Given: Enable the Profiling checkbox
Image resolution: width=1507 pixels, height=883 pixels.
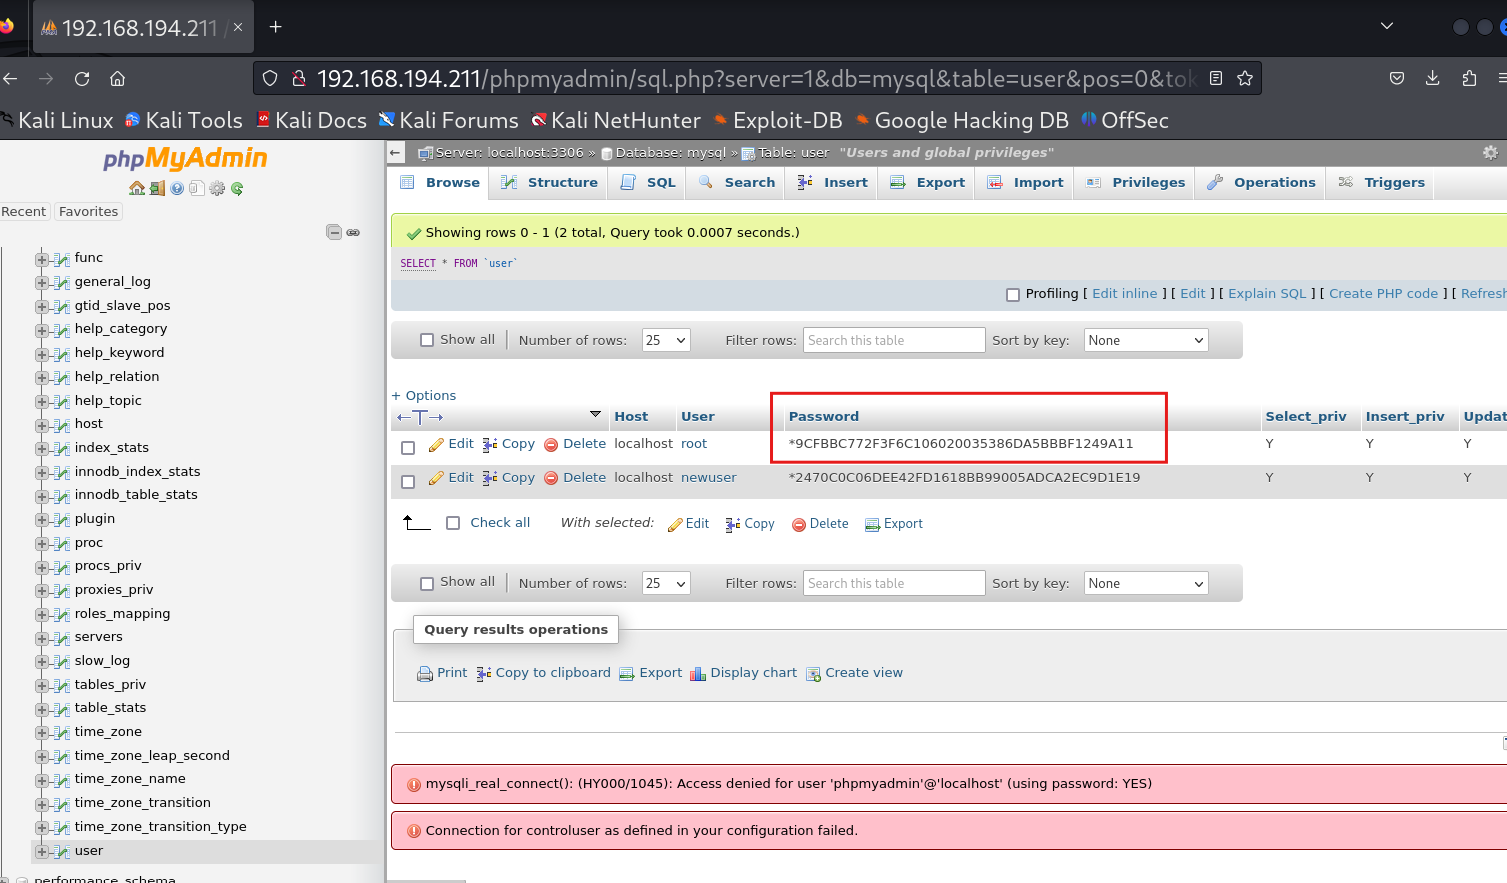Looking at the screenshot, I should click(1013, 295).
